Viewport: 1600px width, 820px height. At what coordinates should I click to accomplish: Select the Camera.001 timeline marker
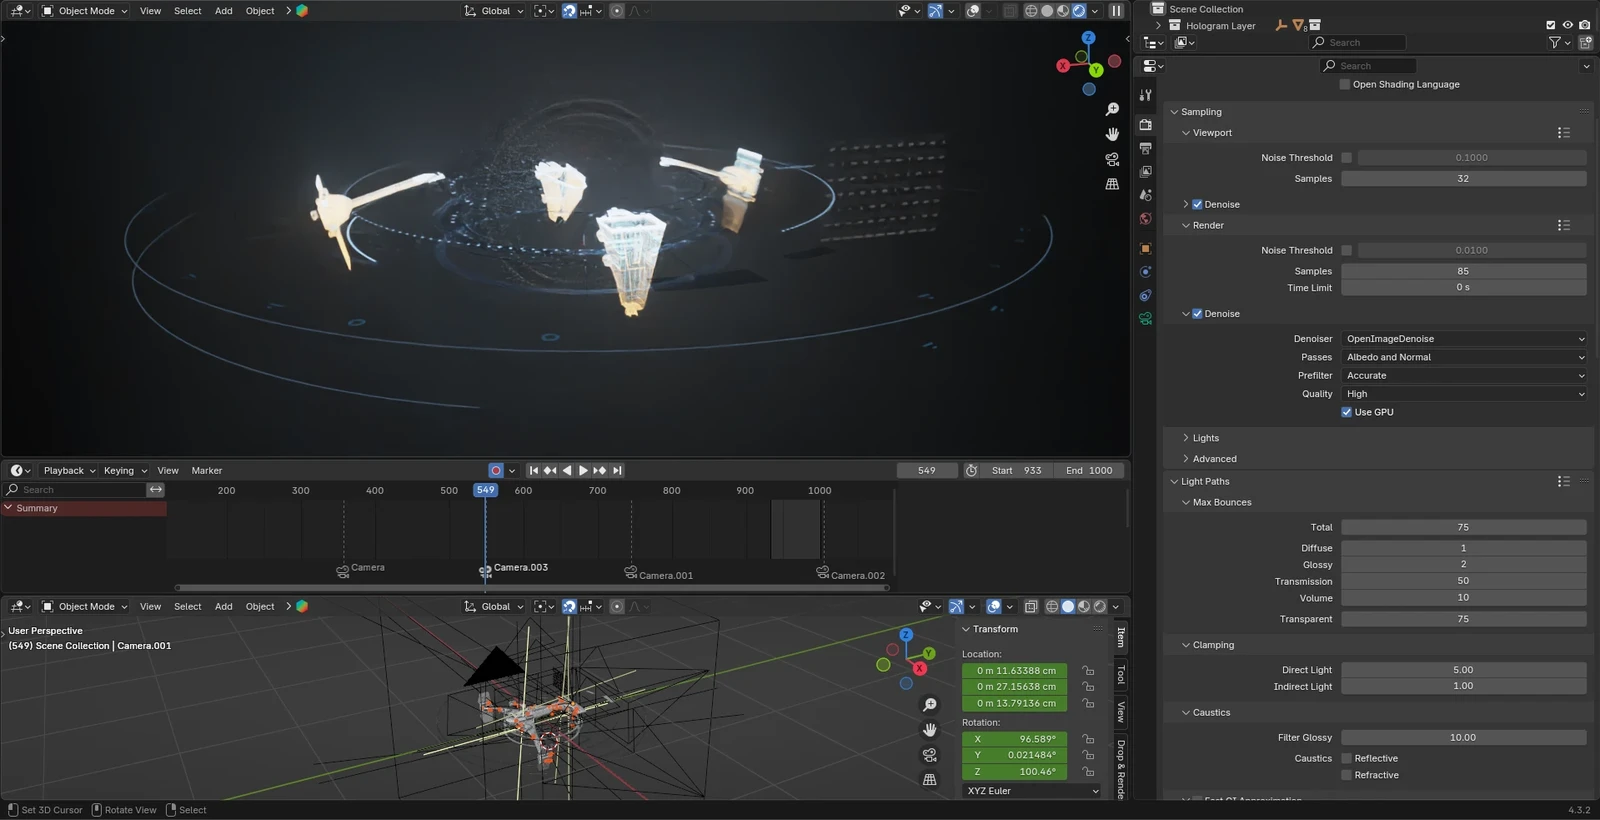[631, 573]
